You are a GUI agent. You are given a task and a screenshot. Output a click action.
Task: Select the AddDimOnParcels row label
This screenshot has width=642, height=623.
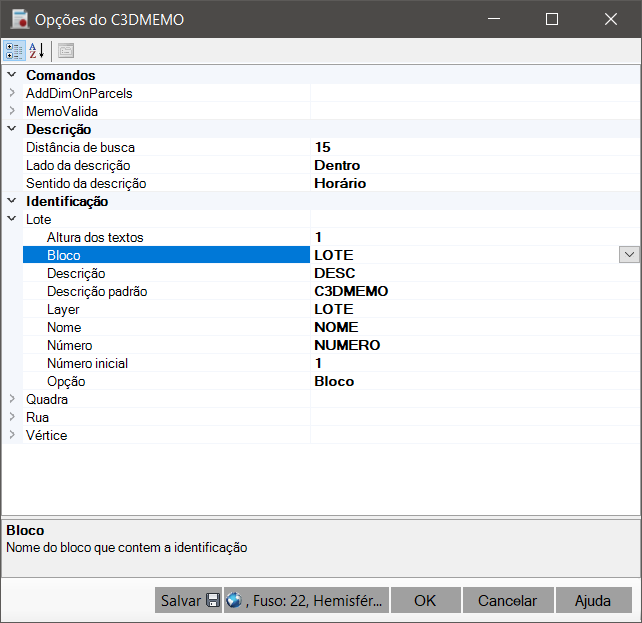[x=79, y=93]
